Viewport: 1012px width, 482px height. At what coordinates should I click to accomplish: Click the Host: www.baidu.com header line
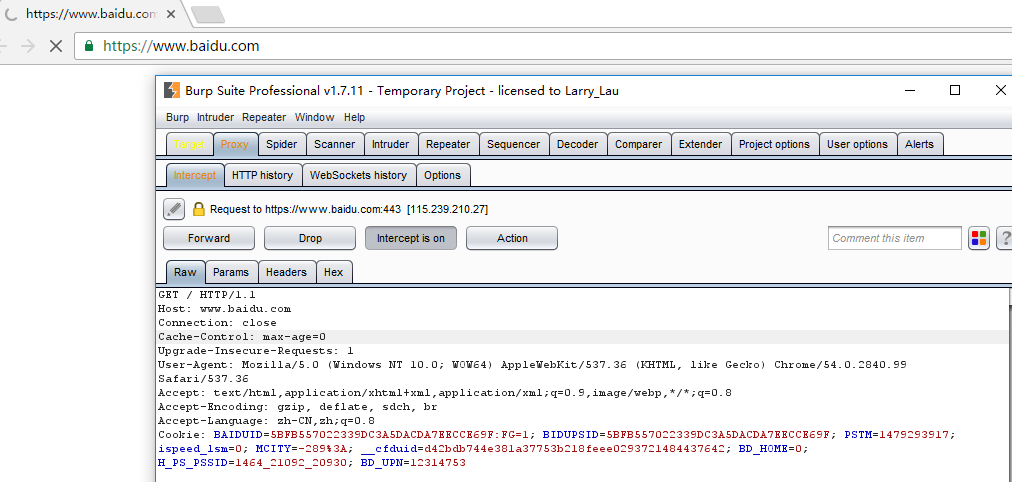224,309
